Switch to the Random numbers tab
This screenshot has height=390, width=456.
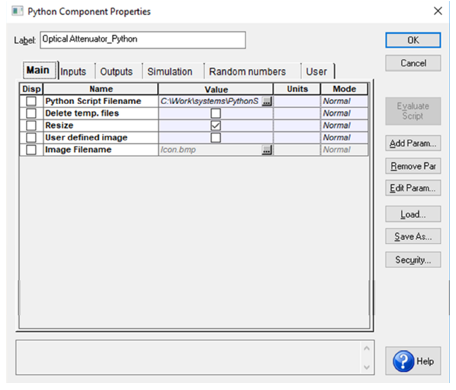247,71
